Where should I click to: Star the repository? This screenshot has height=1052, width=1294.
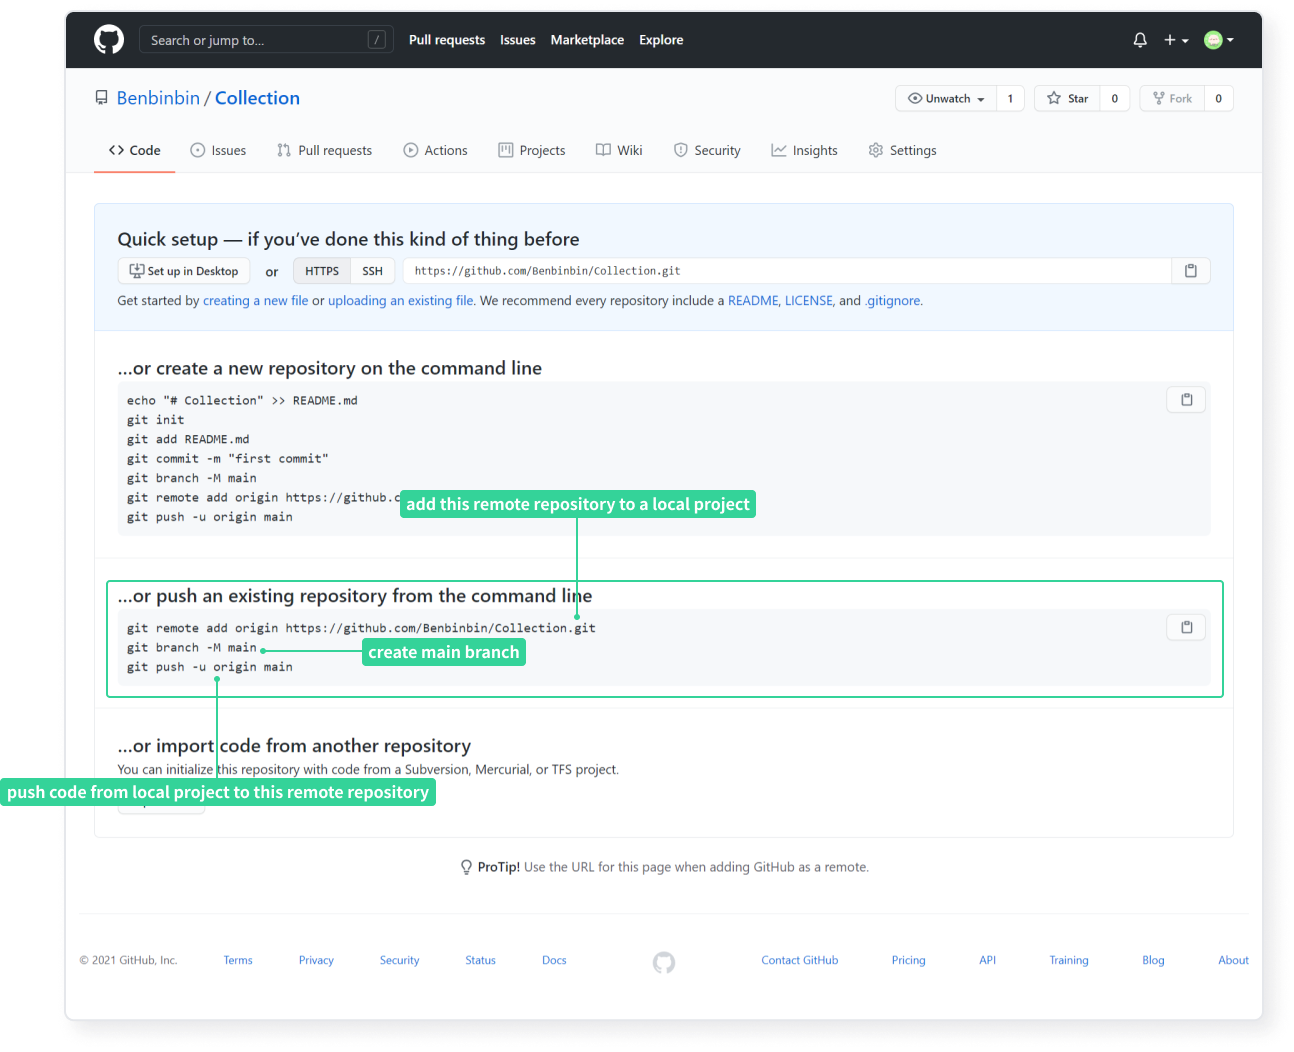point(1068,98)
